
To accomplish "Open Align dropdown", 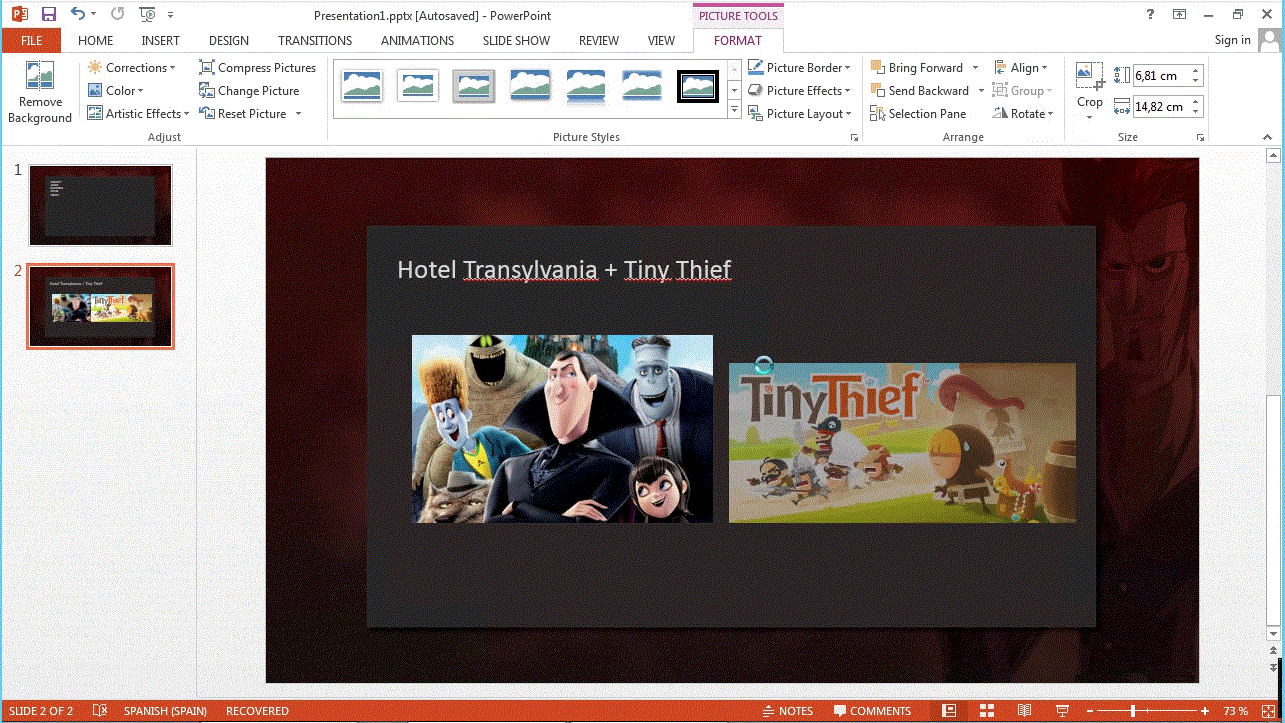I will point(1021,68).
